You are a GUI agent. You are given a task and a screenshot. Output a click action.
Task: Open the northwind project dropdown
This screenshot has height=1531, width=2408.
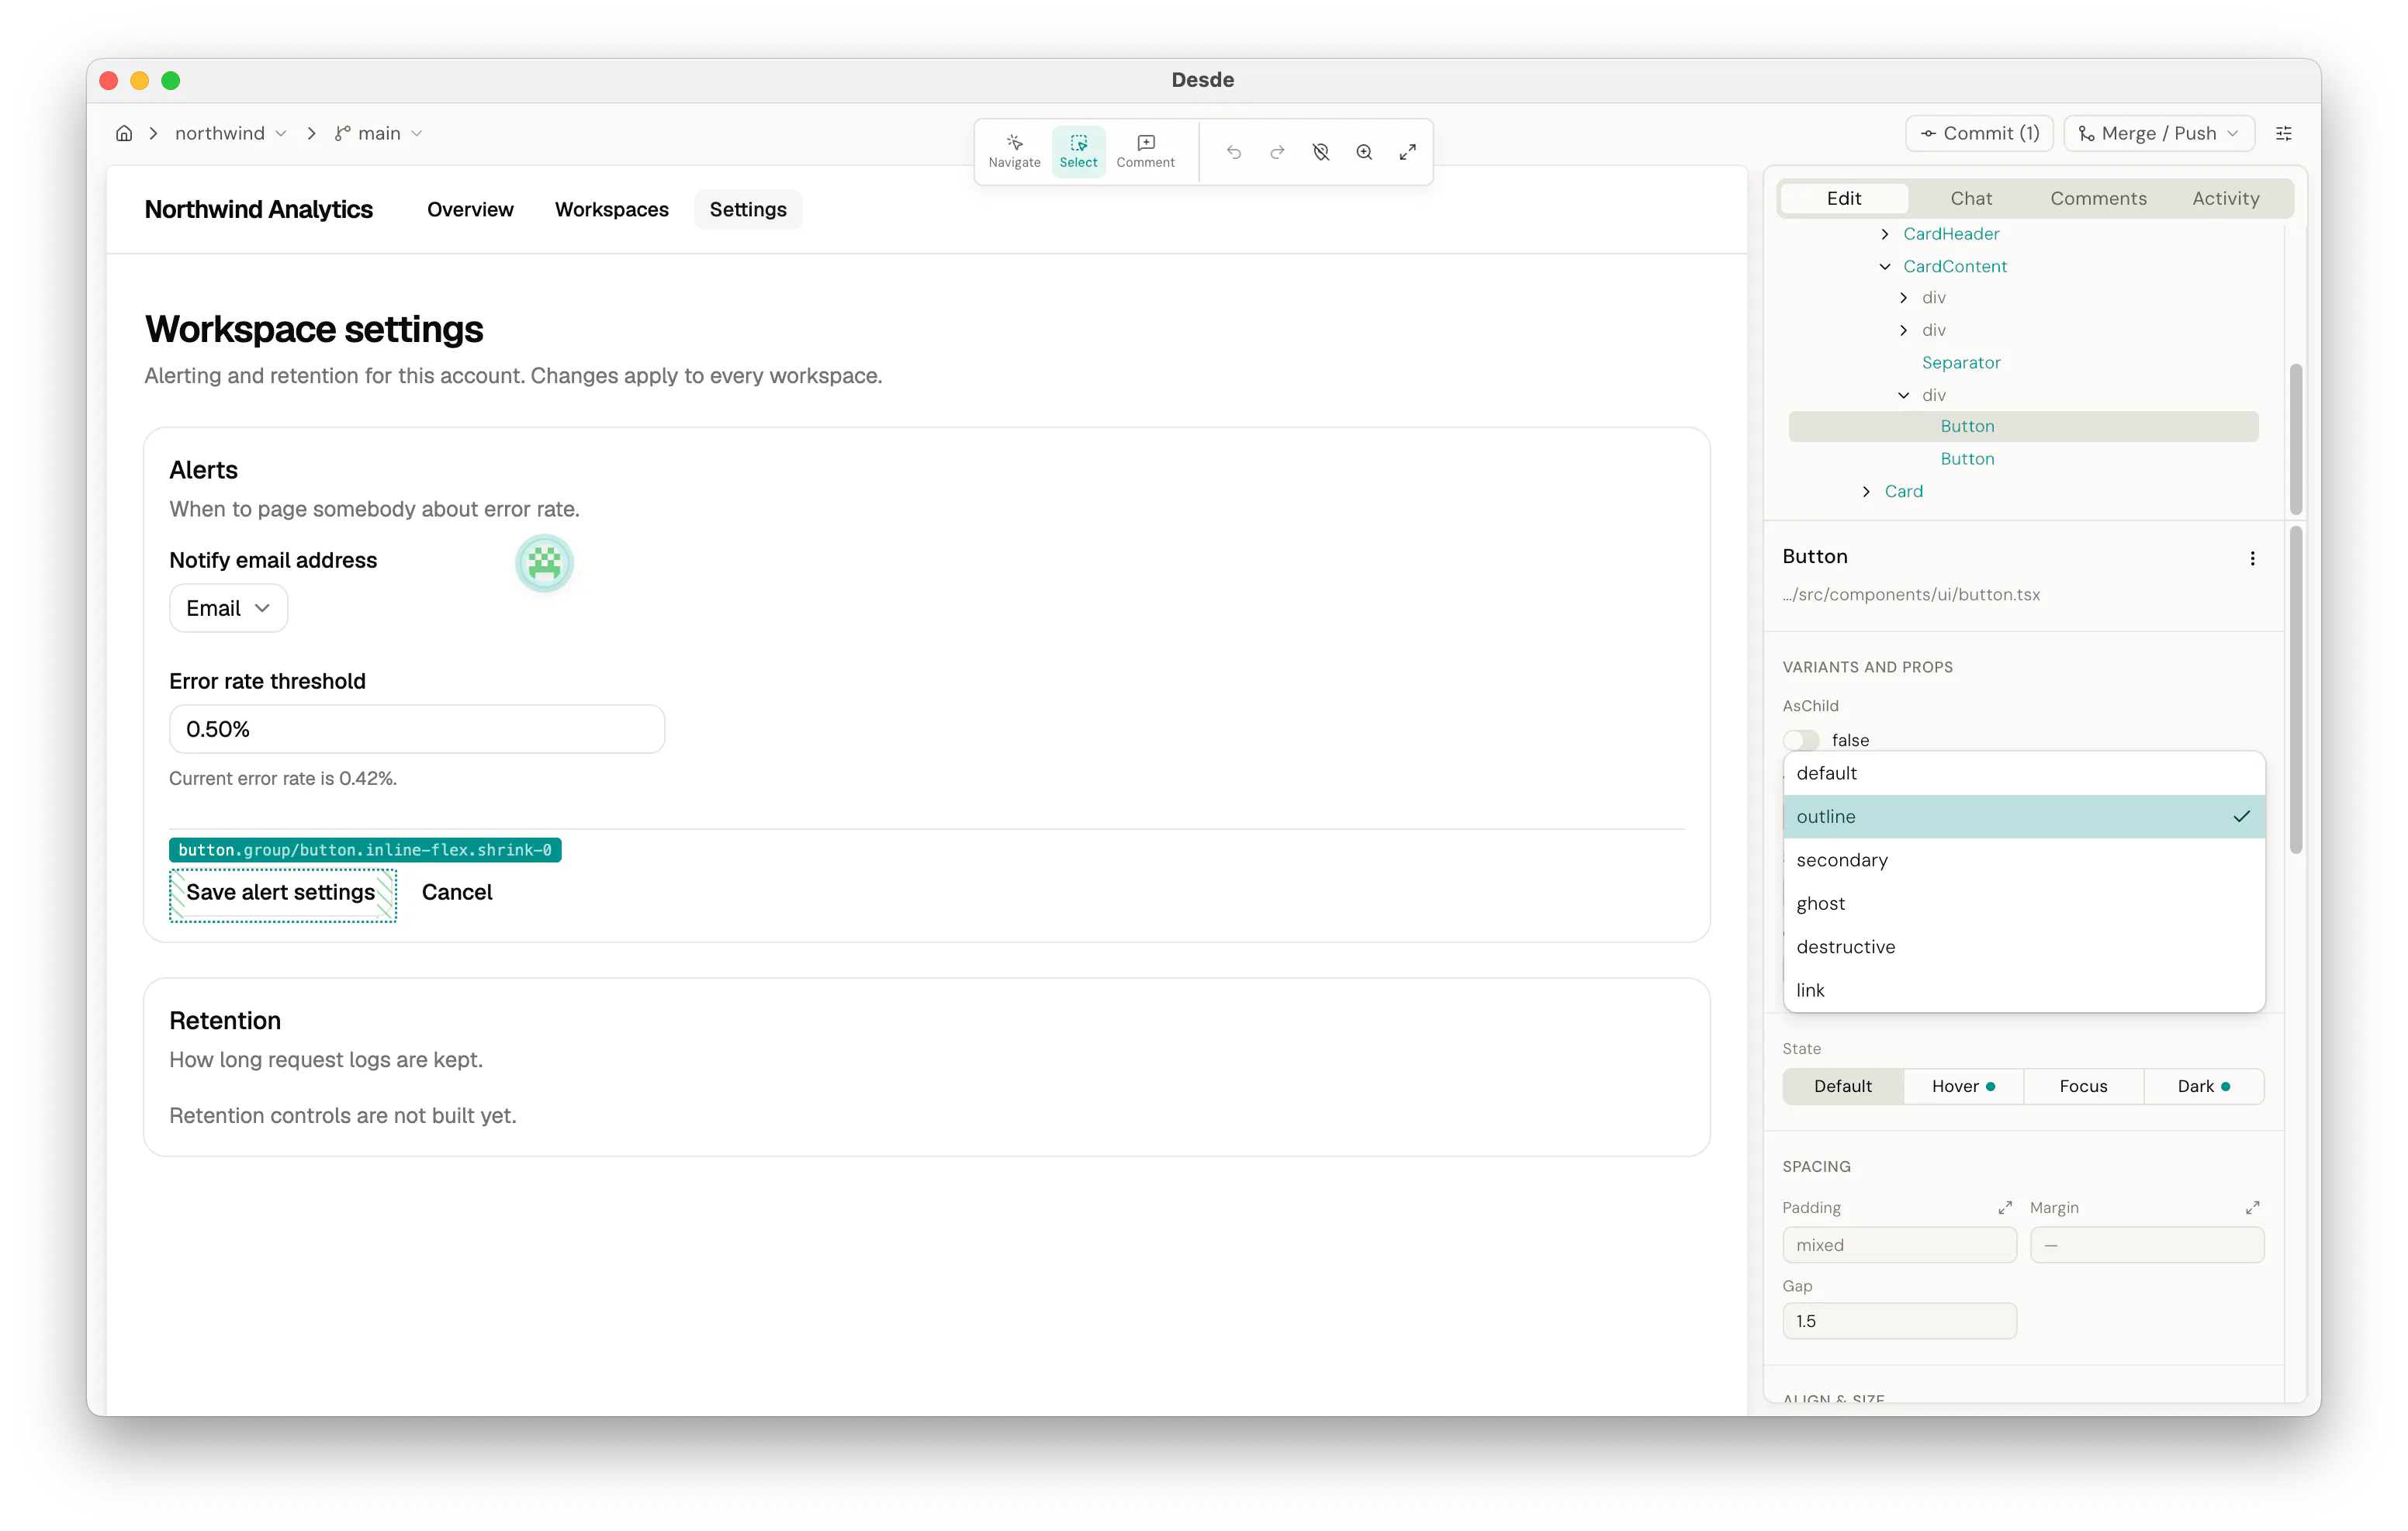[231, 133]
